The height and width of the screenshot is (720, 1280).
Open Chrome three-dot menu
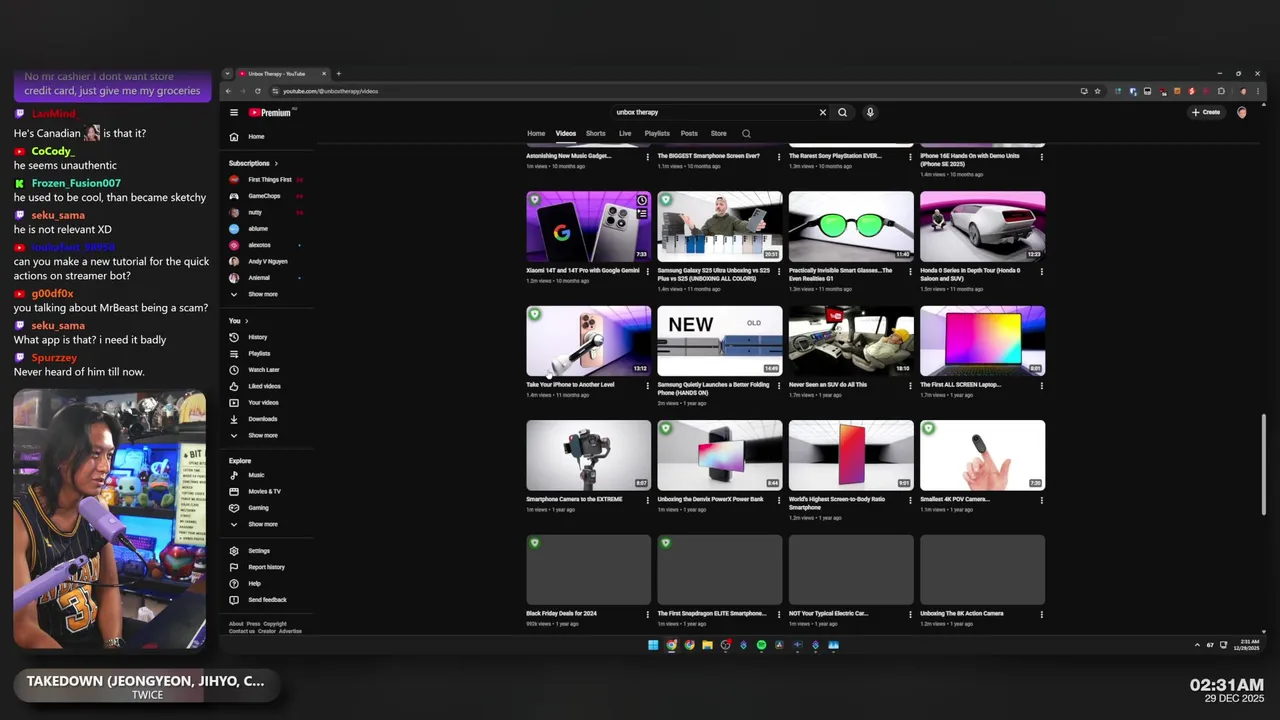tap(1259, 91)
